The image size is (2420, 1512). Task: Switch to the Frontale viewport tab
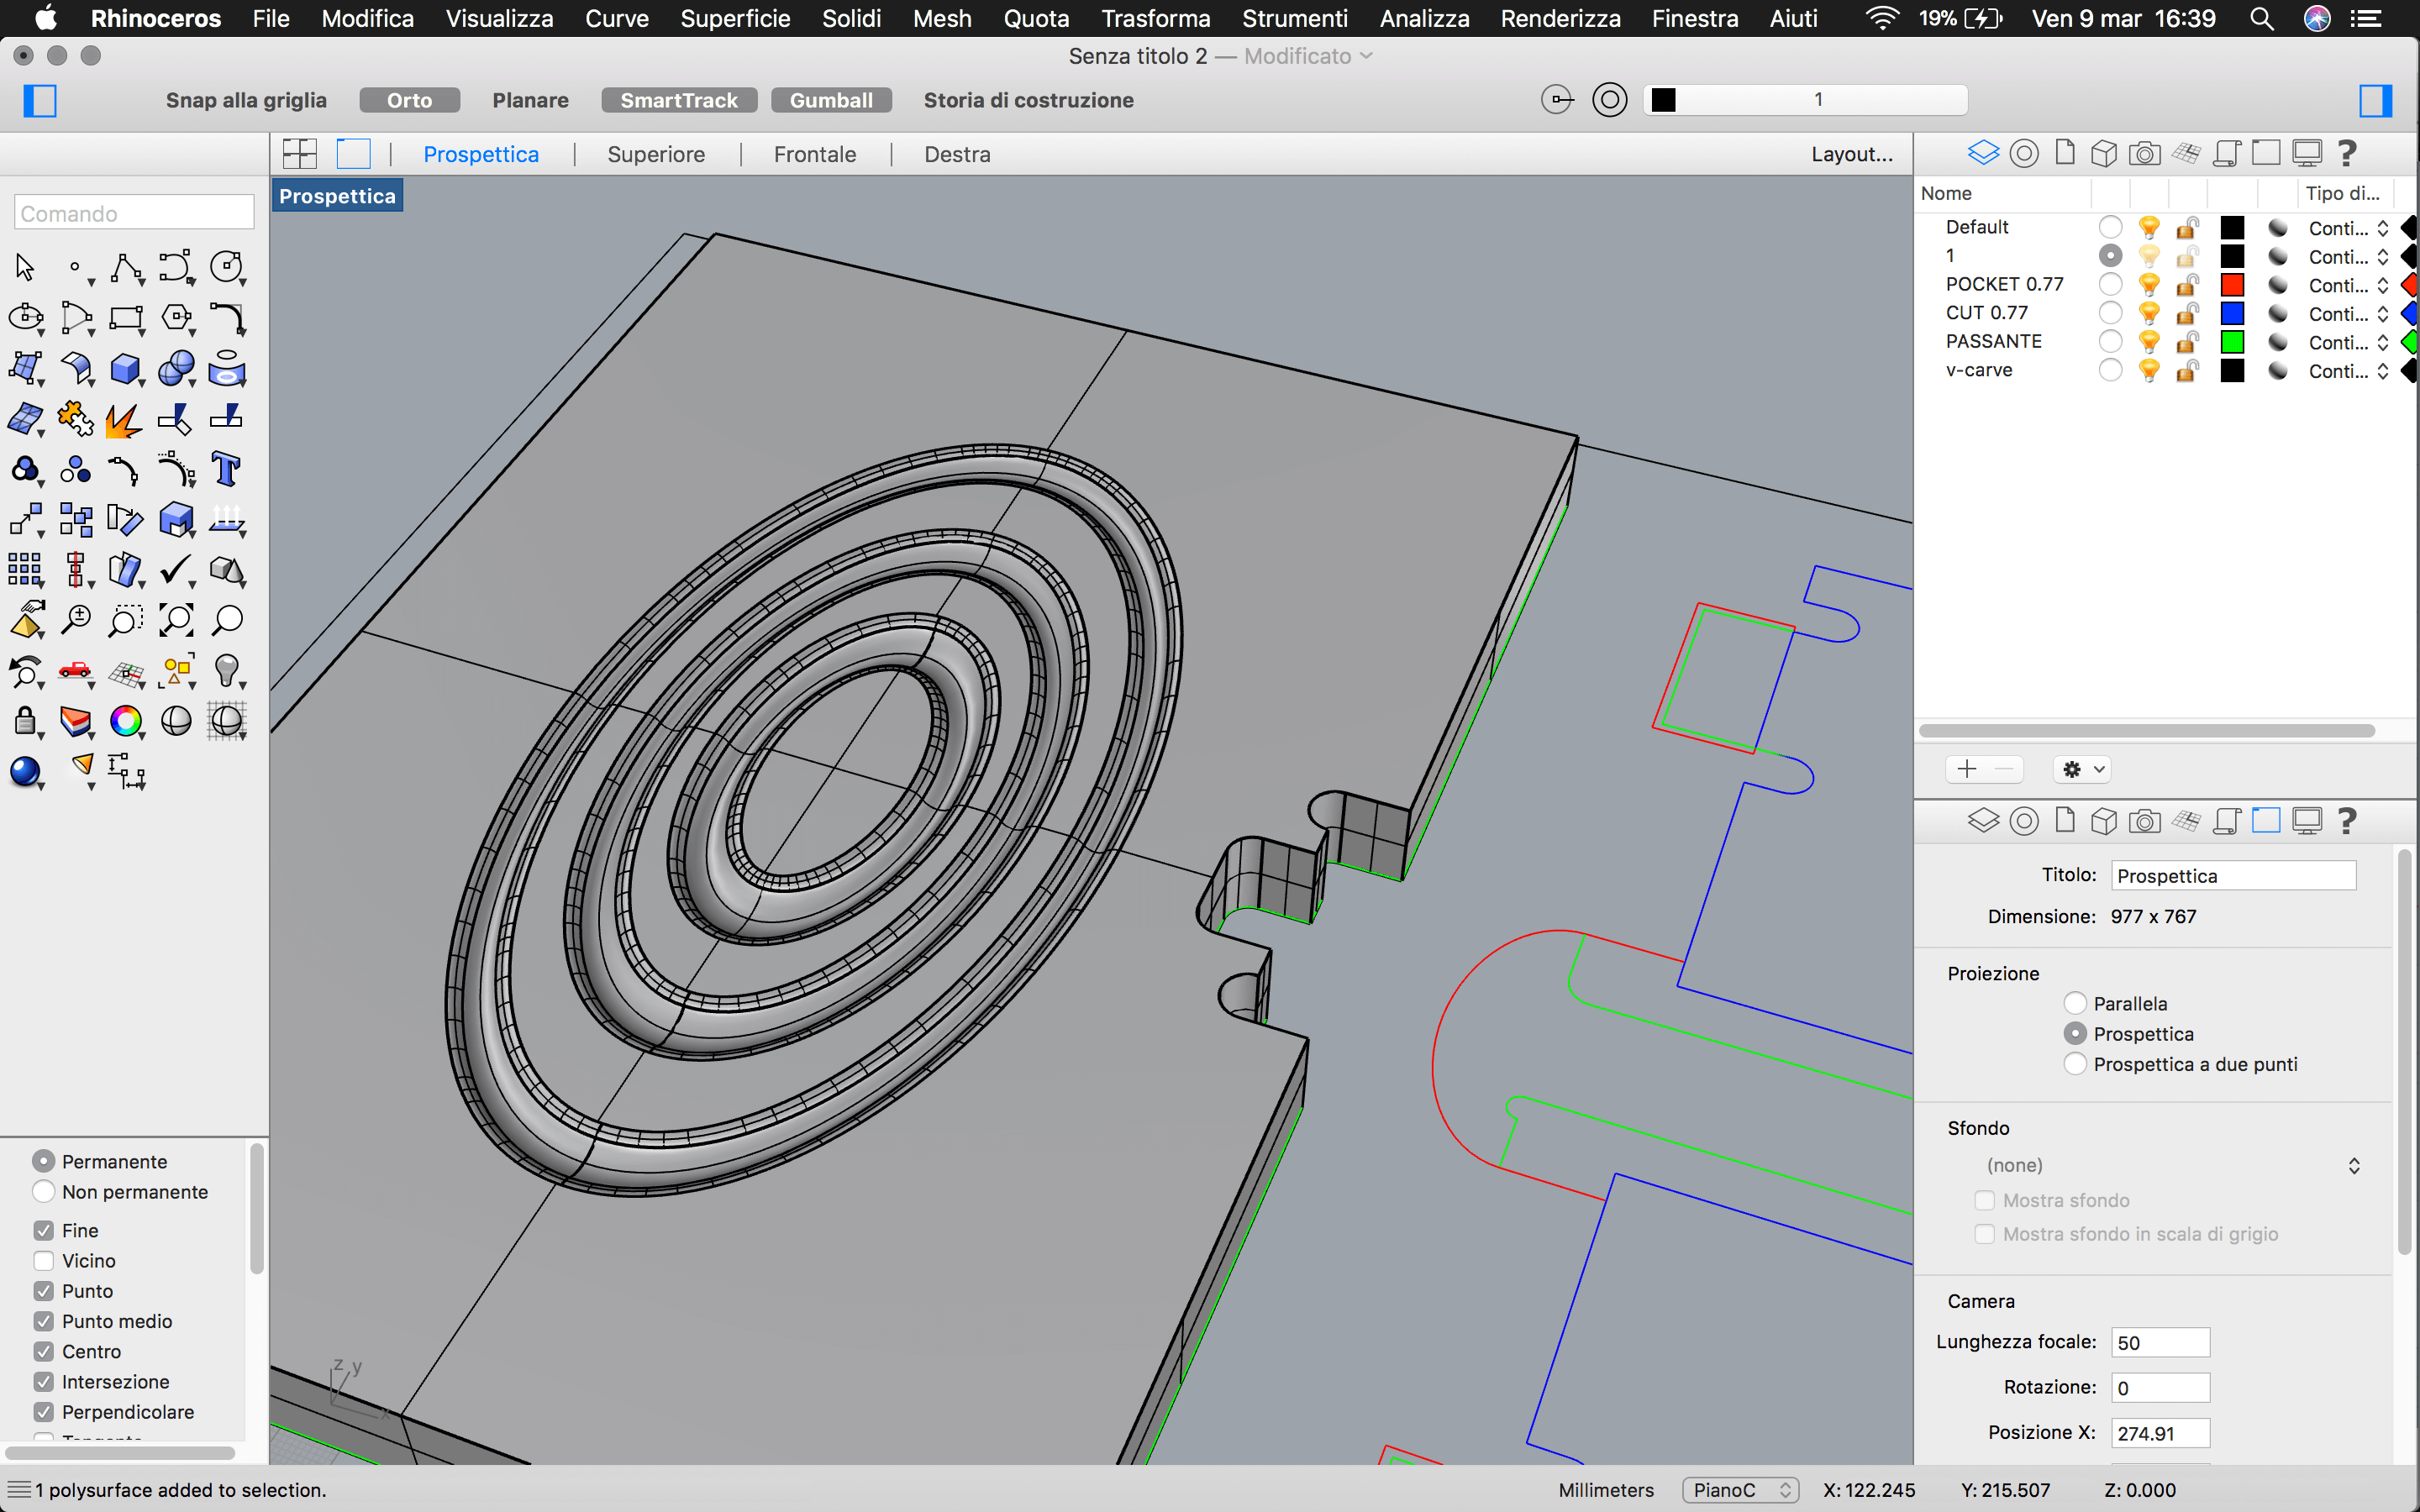pos(815,154)
